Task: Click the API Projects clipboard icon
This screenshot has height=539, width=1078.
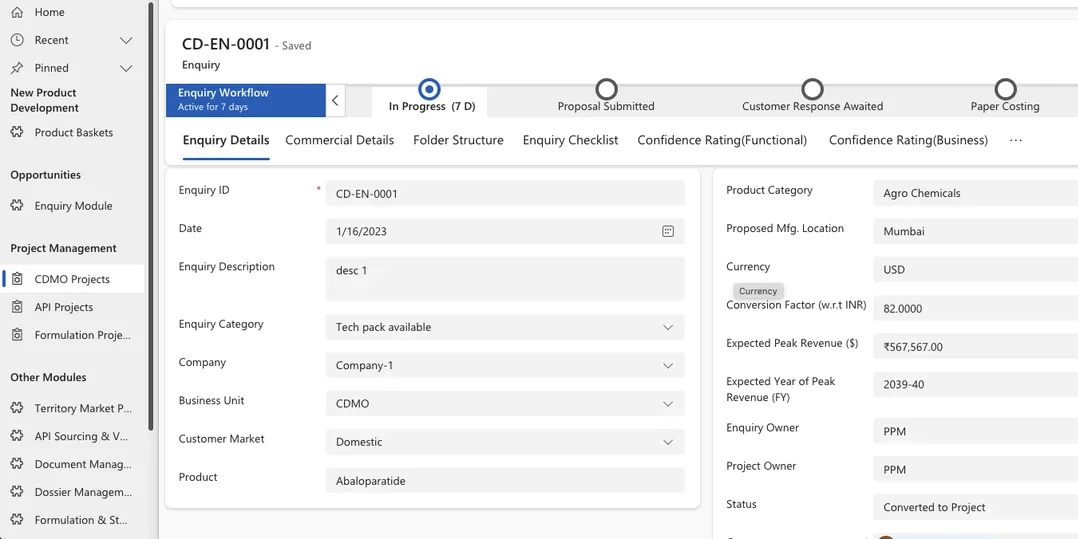Action: [x=17, y=307]
